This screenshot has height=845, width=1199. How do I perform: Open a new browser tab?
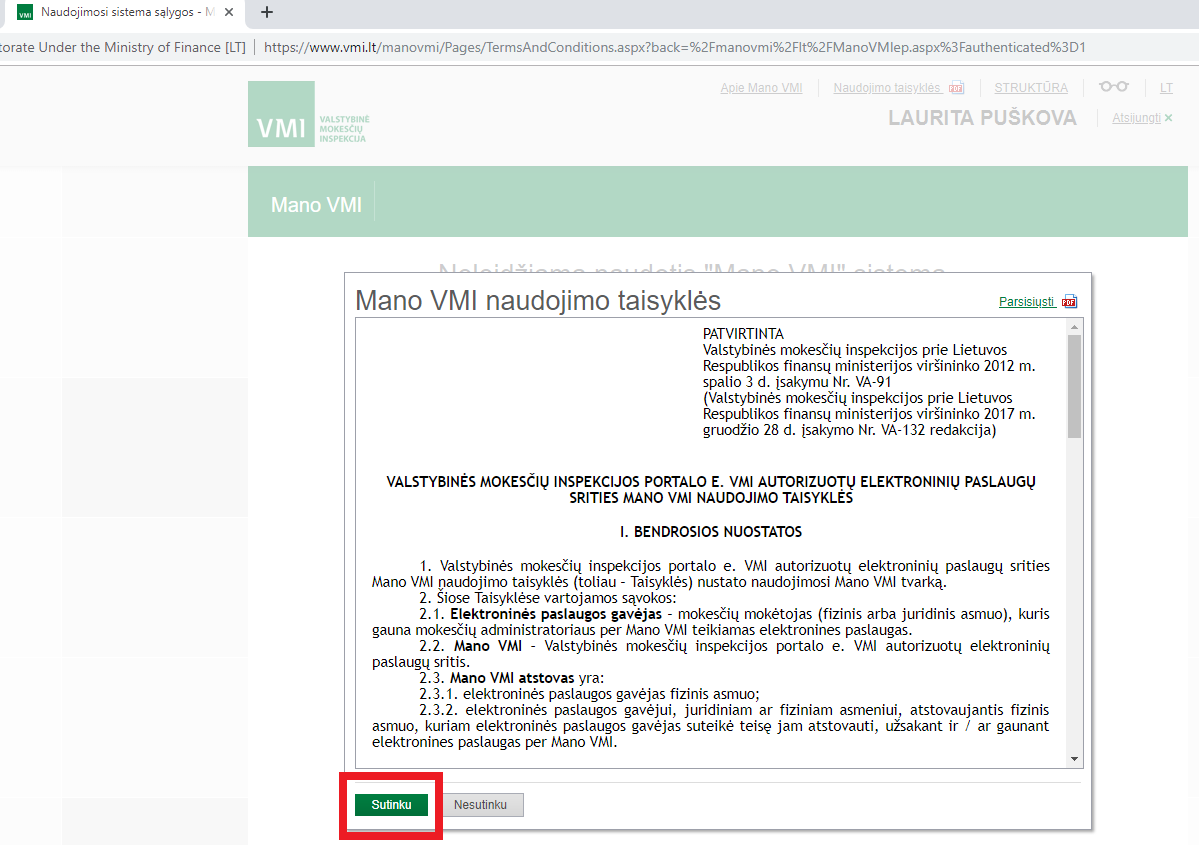[x=267, y=12]
